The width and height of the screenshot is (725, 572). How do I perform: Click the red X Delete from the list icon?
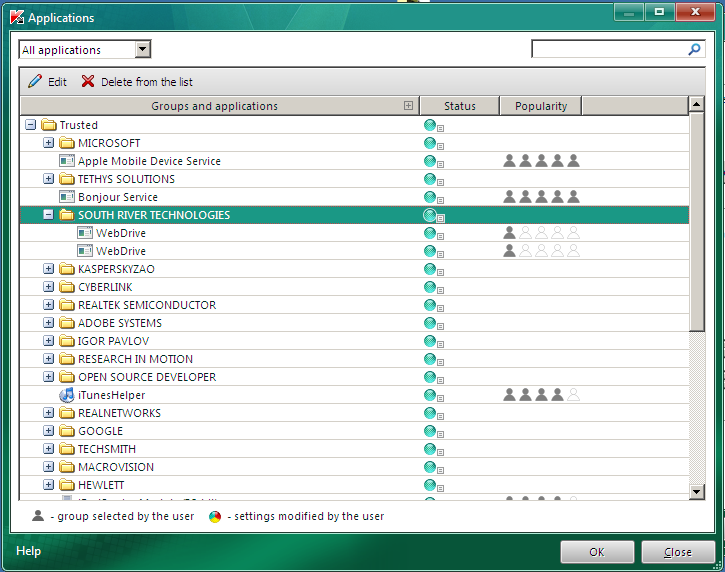88,82
